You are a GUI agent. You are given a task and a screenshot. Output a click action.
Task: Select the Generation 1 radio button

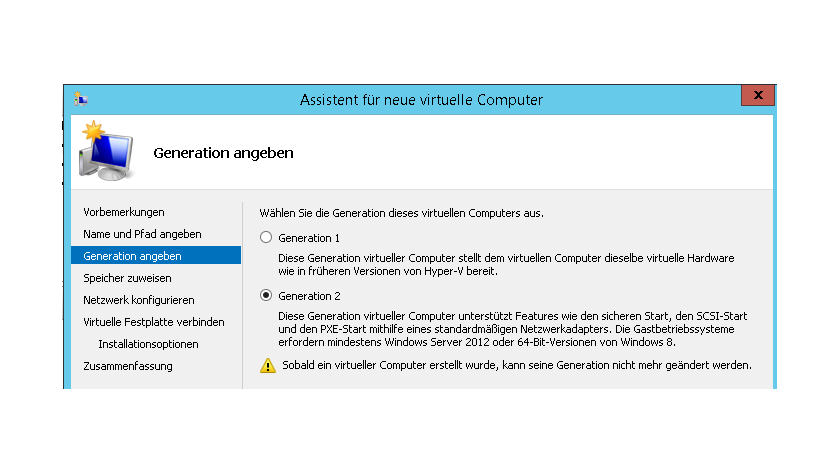coord(266,238)
